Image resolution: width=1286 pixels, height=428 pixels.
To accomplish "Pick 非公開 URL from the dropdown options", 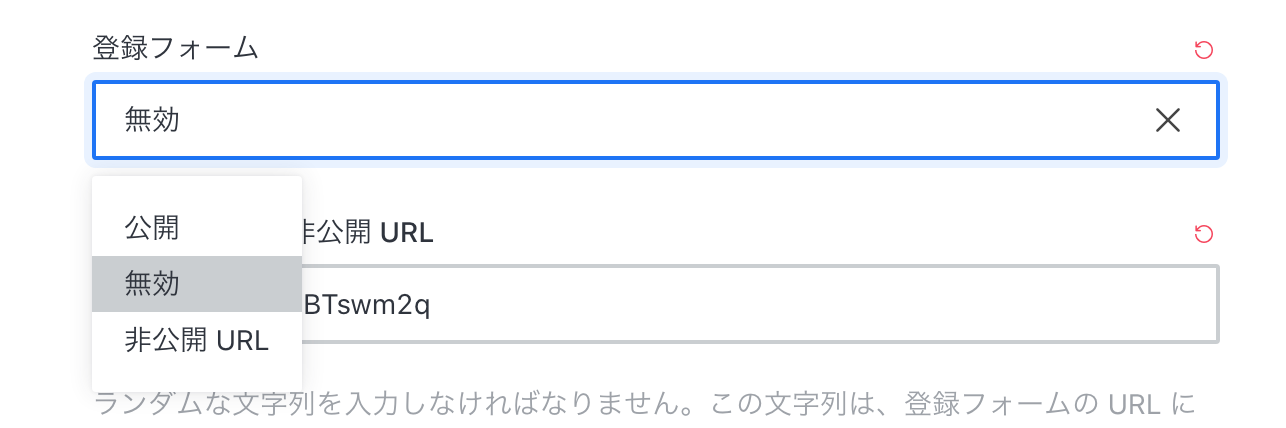I will point(197,340).
